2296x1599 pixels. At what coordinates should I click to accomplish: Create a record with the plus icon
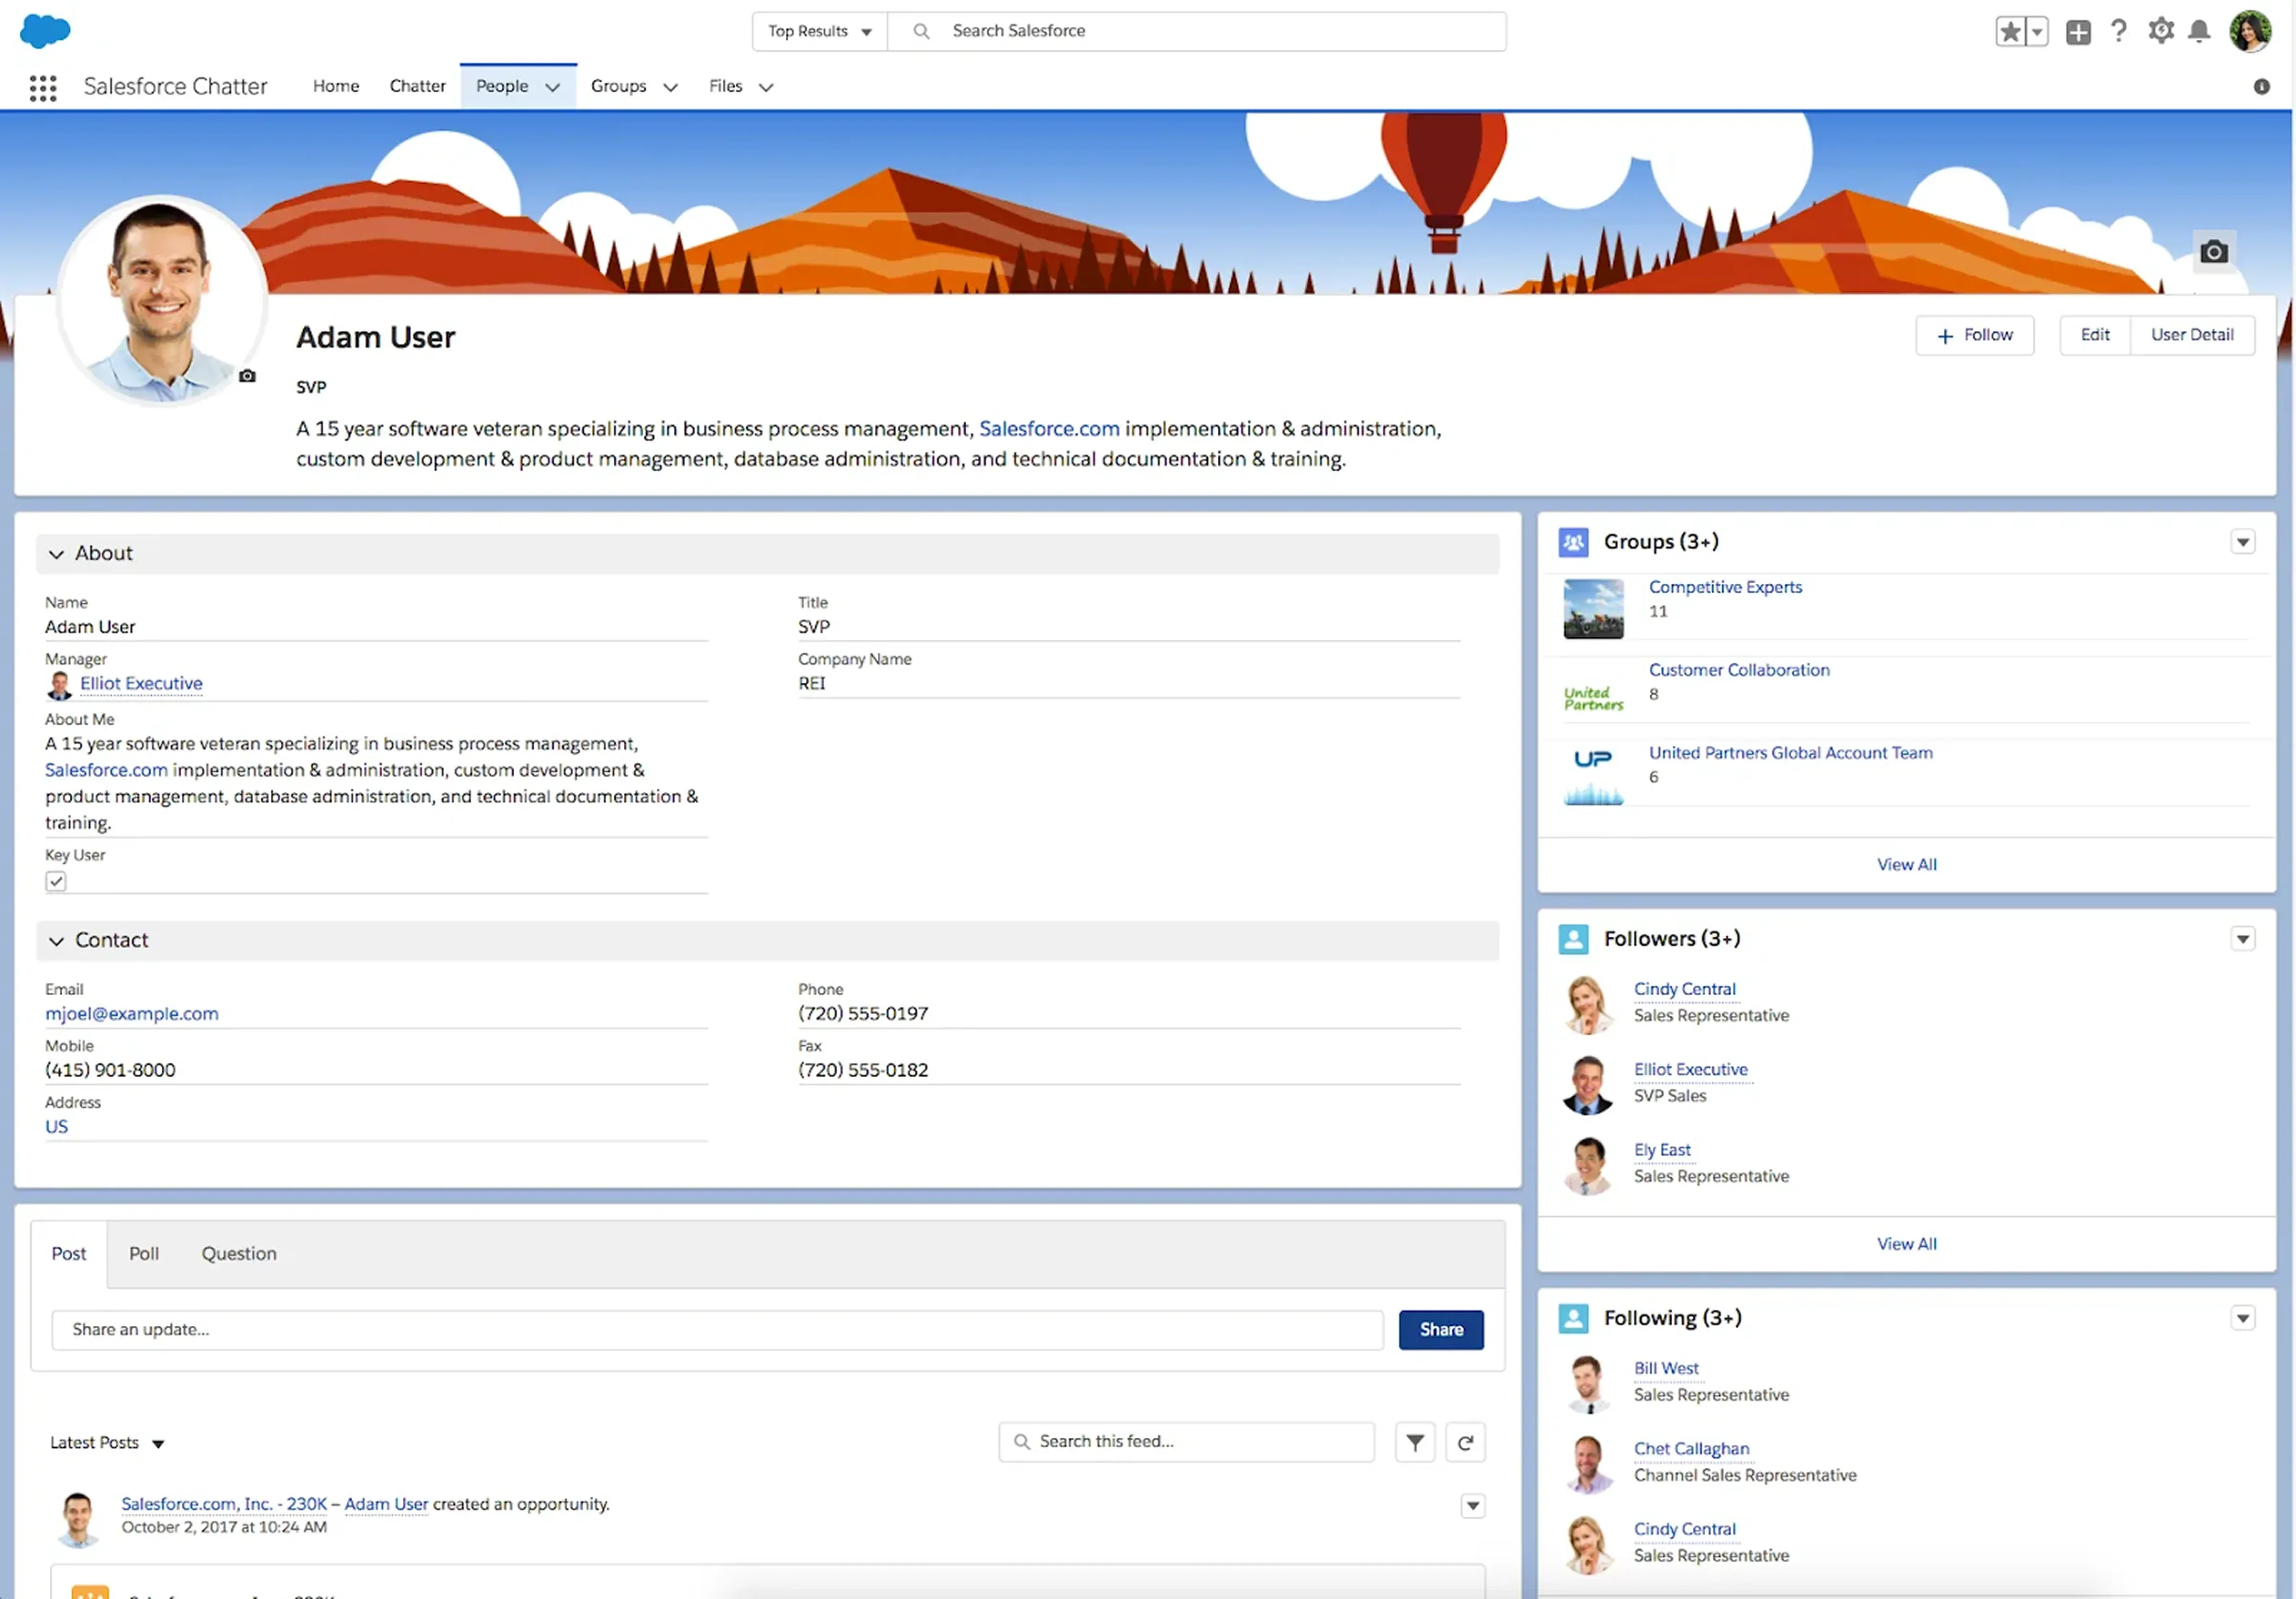point(2079,31)
